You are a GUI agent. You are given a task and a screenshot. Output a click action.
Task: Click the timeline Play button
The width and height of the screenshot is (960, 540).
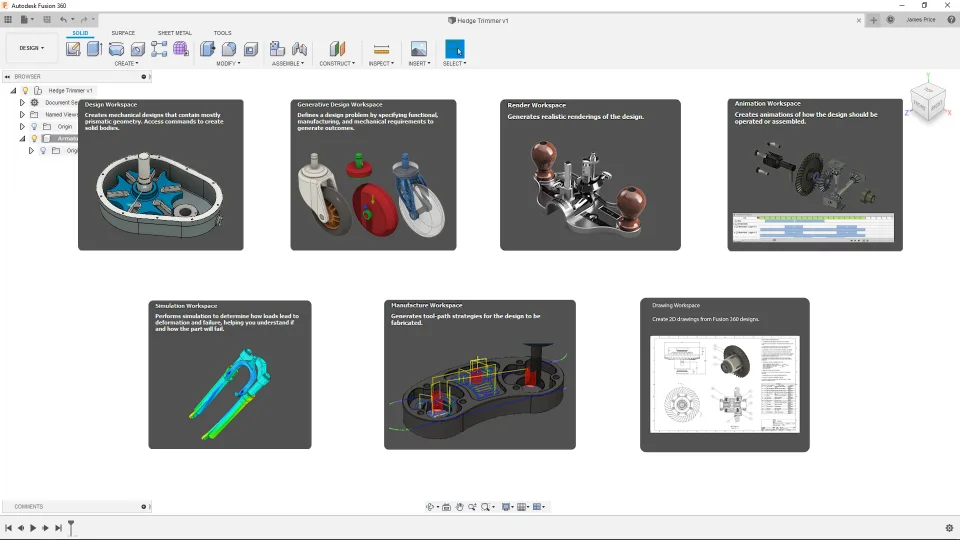33,528
